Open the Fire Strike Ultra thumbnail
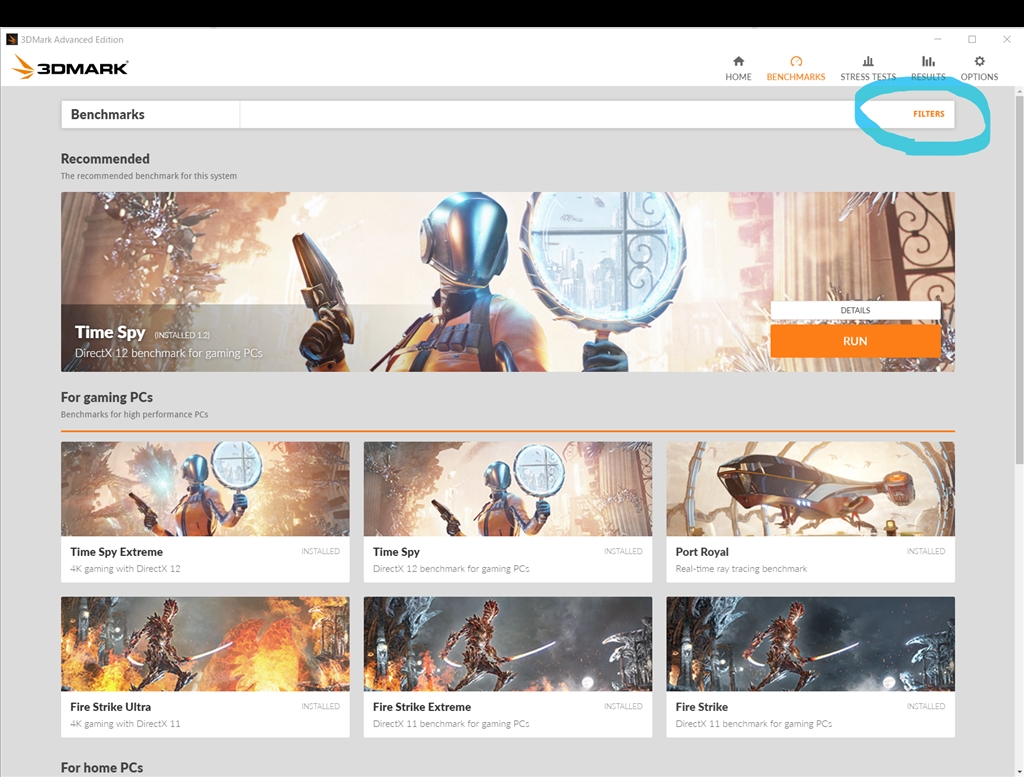Screen dimensions: 1024x777 coord(205,644)
